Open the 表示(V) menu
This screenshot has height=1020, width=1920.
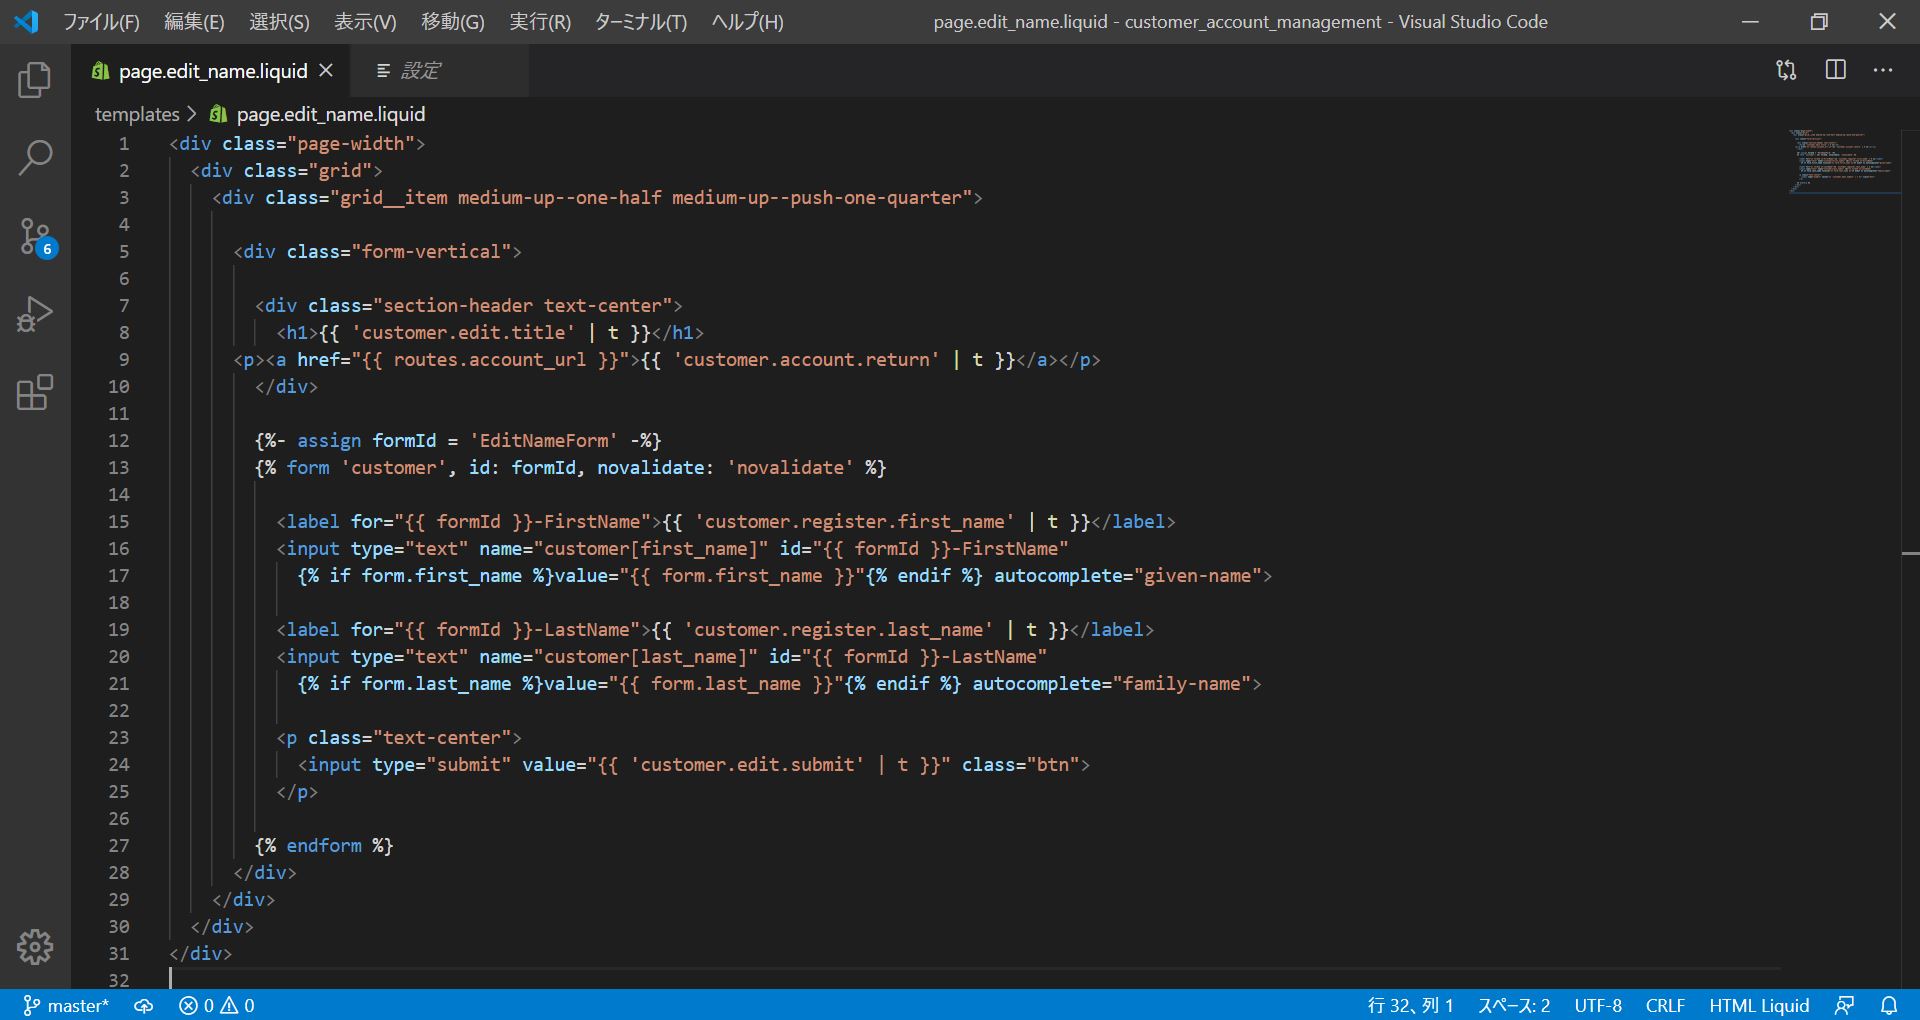point(365,22)
